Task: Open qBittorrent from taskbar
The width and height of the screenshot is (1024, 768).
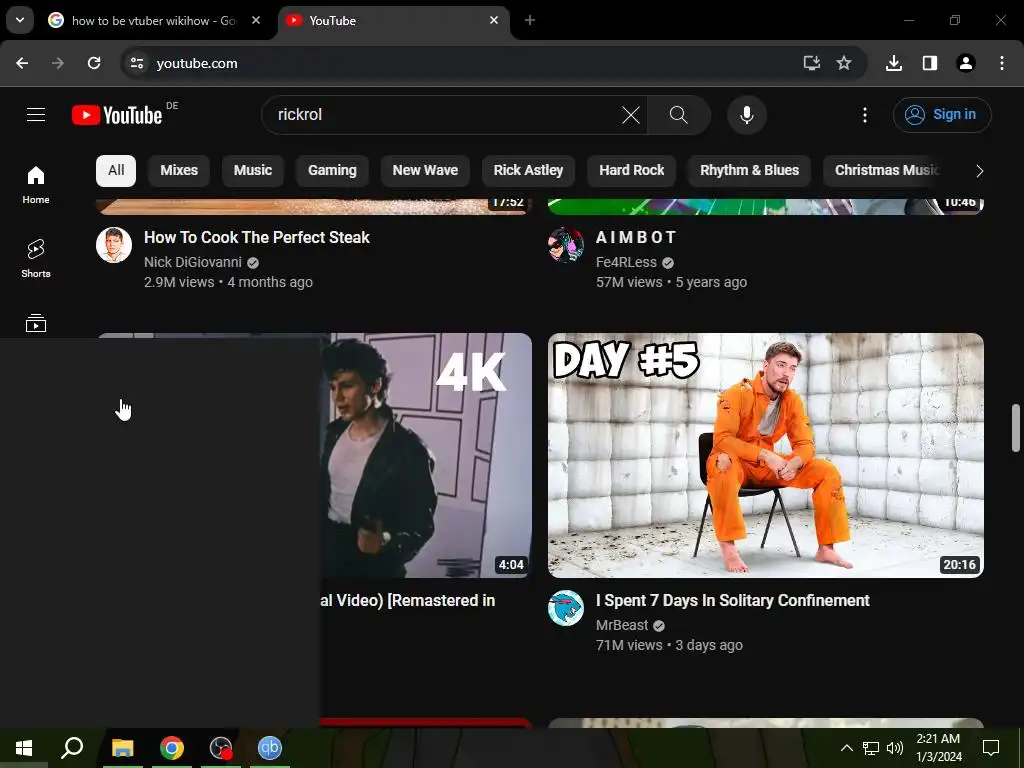Action: click(x=270, y=748)
